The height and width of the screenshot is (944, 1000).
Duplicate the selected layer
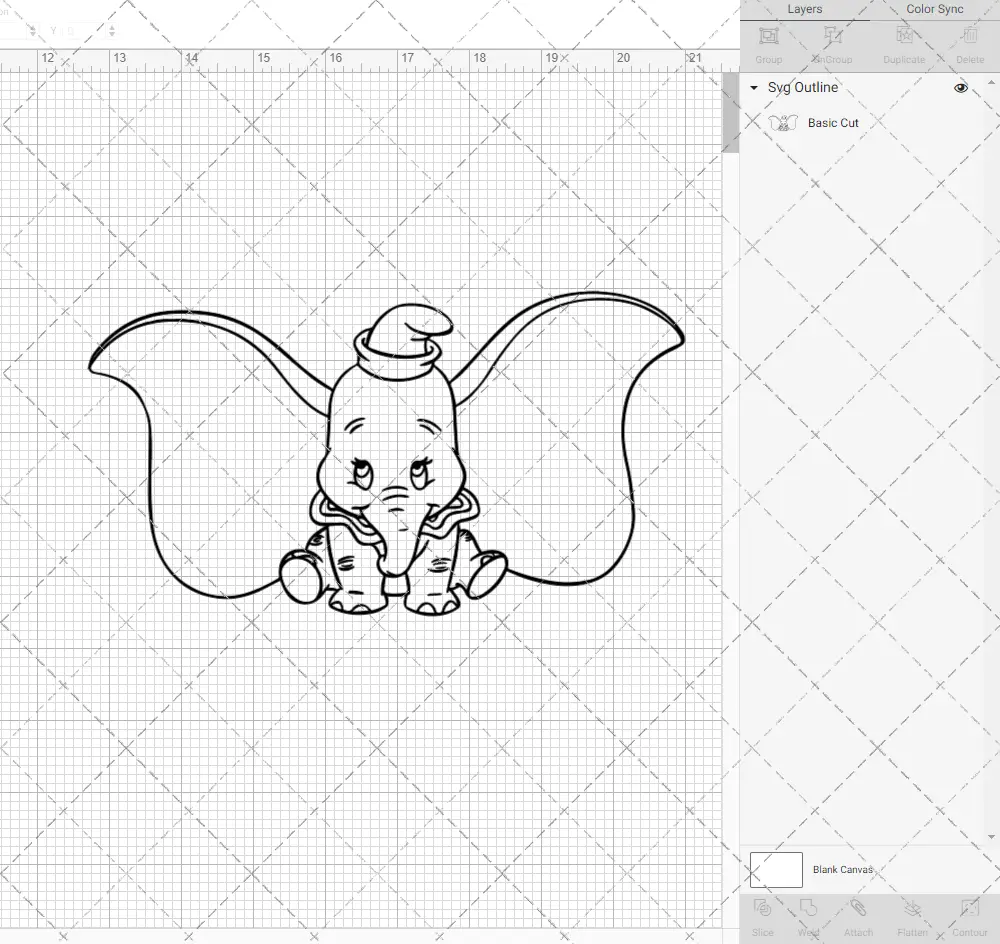(903, 45)
